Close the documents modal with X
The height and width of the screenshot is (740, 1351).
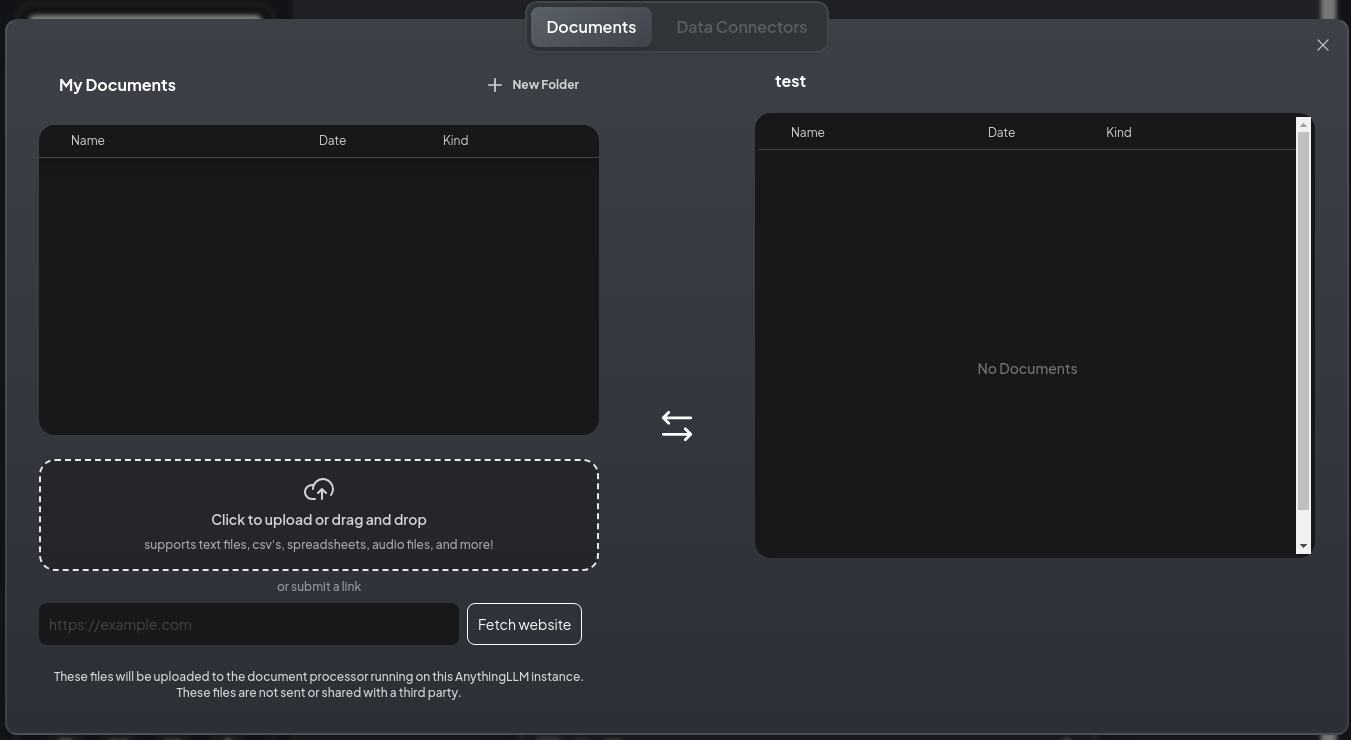point(1323,45)
